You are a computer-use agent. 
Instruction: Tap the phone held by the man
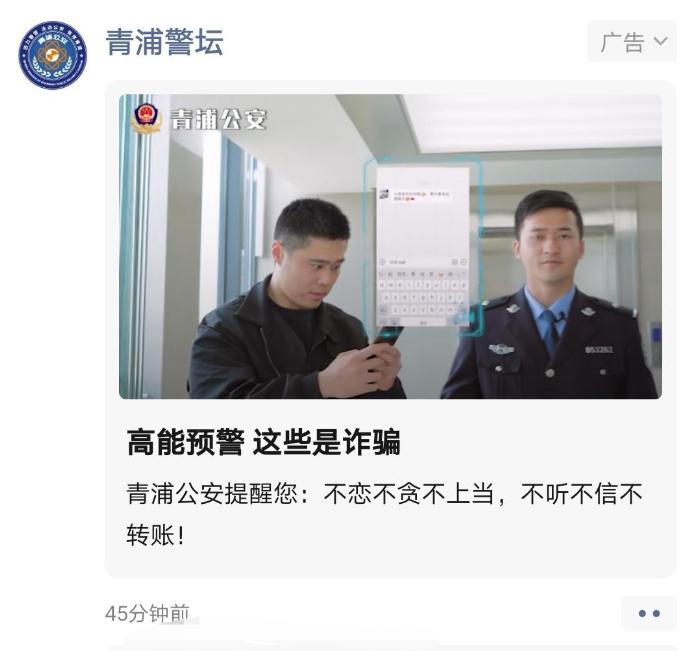[388, 336]
